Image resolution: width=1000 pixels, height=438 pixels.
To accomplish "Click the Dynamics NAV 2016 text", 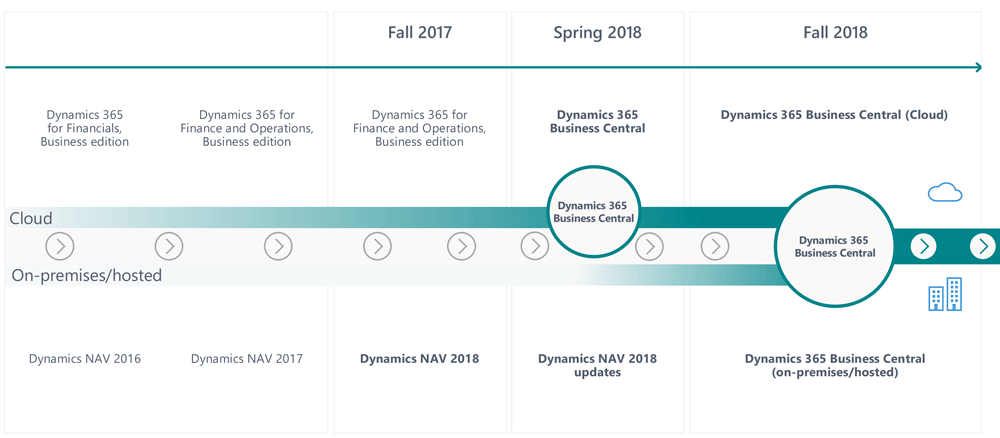I will (x=85, y=359).
